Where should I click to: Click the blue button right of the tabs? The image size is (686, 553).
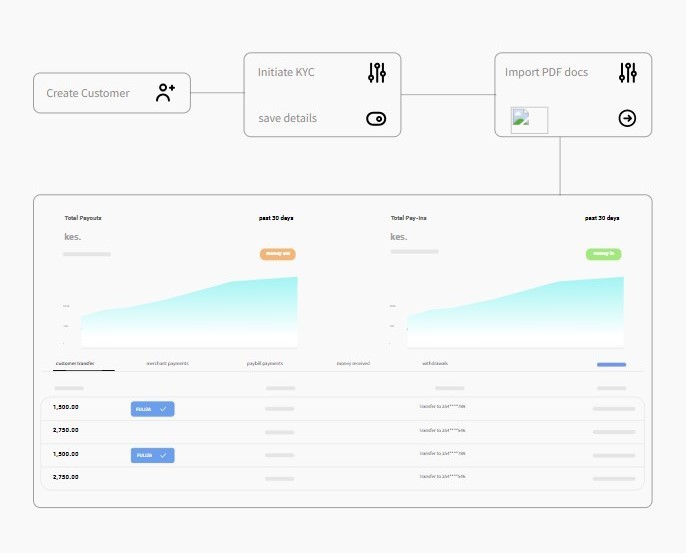point(611,364)
